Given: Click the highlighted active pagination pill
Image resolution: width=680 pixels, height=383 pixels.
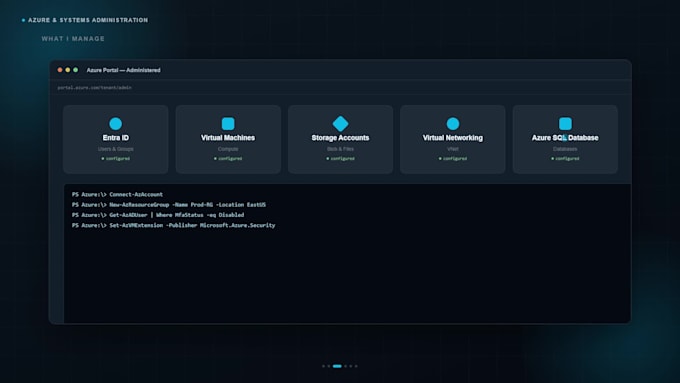Looking at the screenshot, I should [x=337, y=366].
